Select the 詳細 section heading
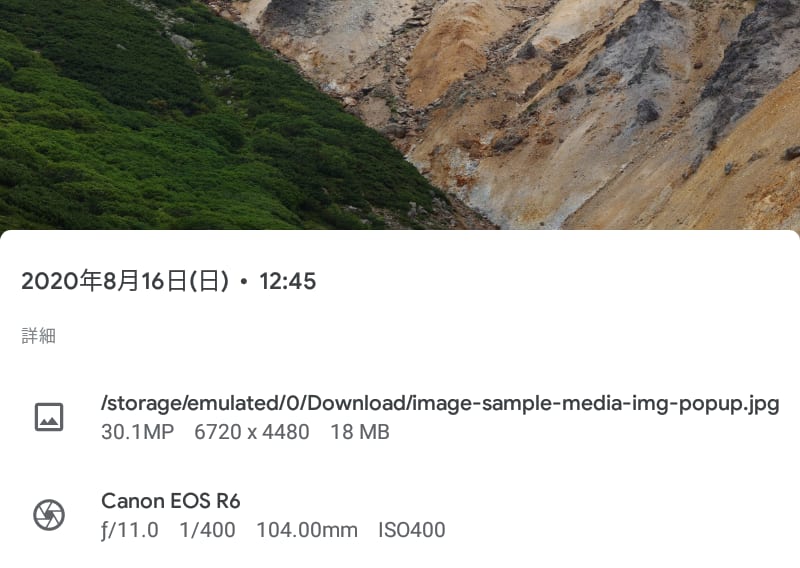This screenshot has width=800, height=568. tap(38, 336)
